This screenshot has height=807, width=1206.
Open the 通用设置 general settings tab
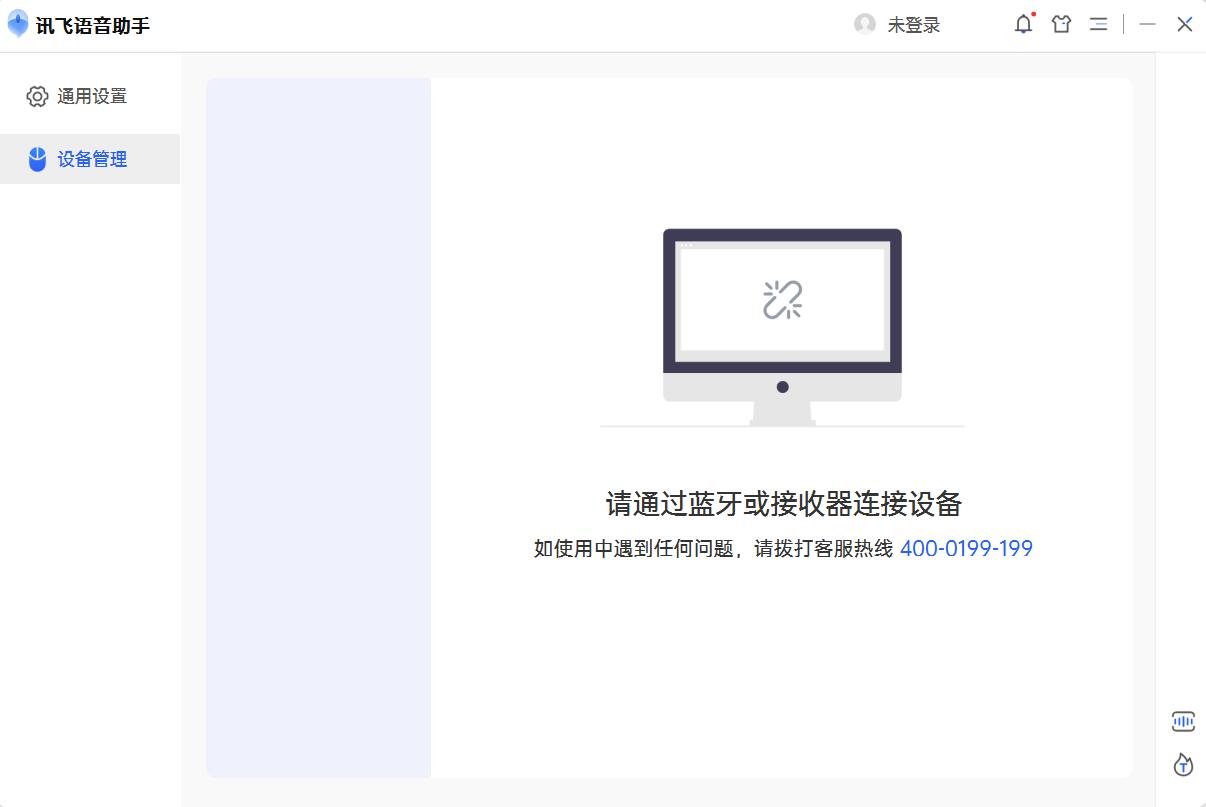[x=90, y=97]
